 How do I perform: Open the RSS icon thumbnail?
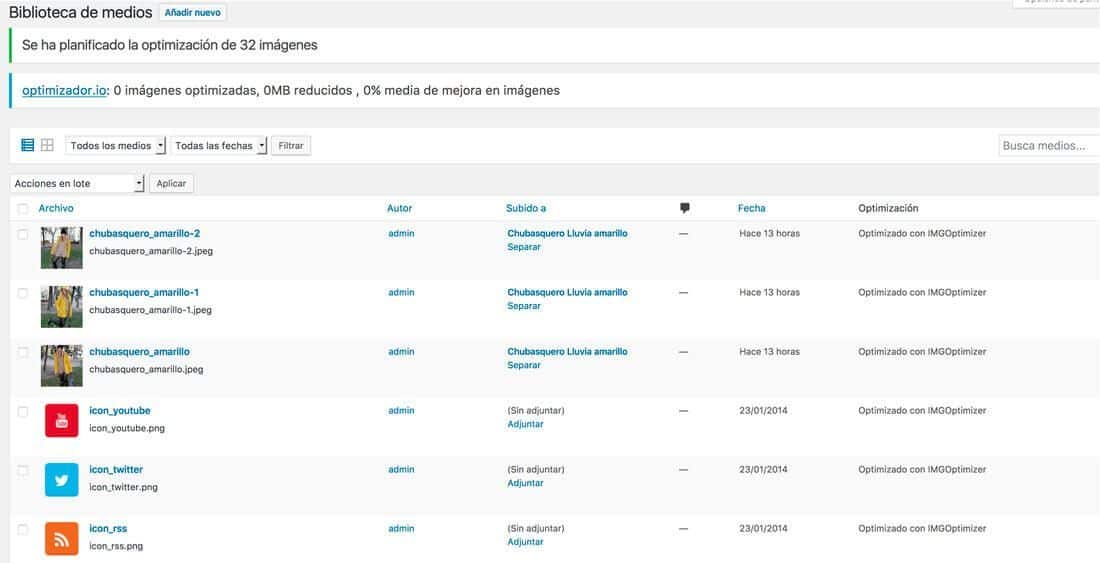pos(61,538)
